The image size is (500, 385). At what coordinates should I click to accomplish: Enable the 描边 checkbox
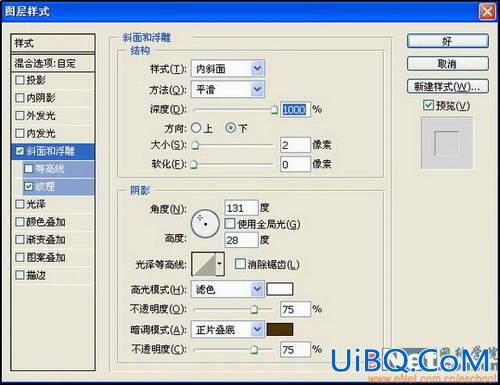click(x=20, y=275)
